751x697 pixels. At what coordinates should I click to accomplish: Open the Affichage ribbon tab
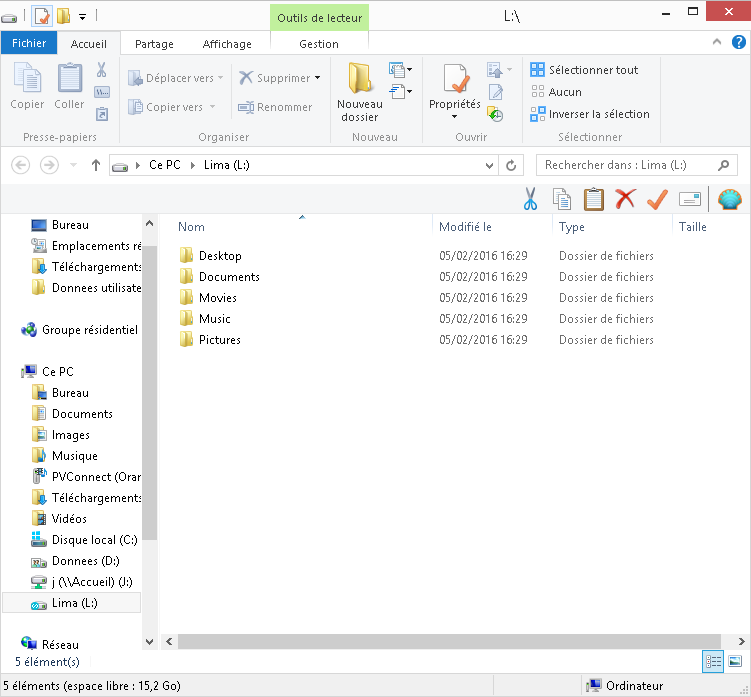[227, 44]
